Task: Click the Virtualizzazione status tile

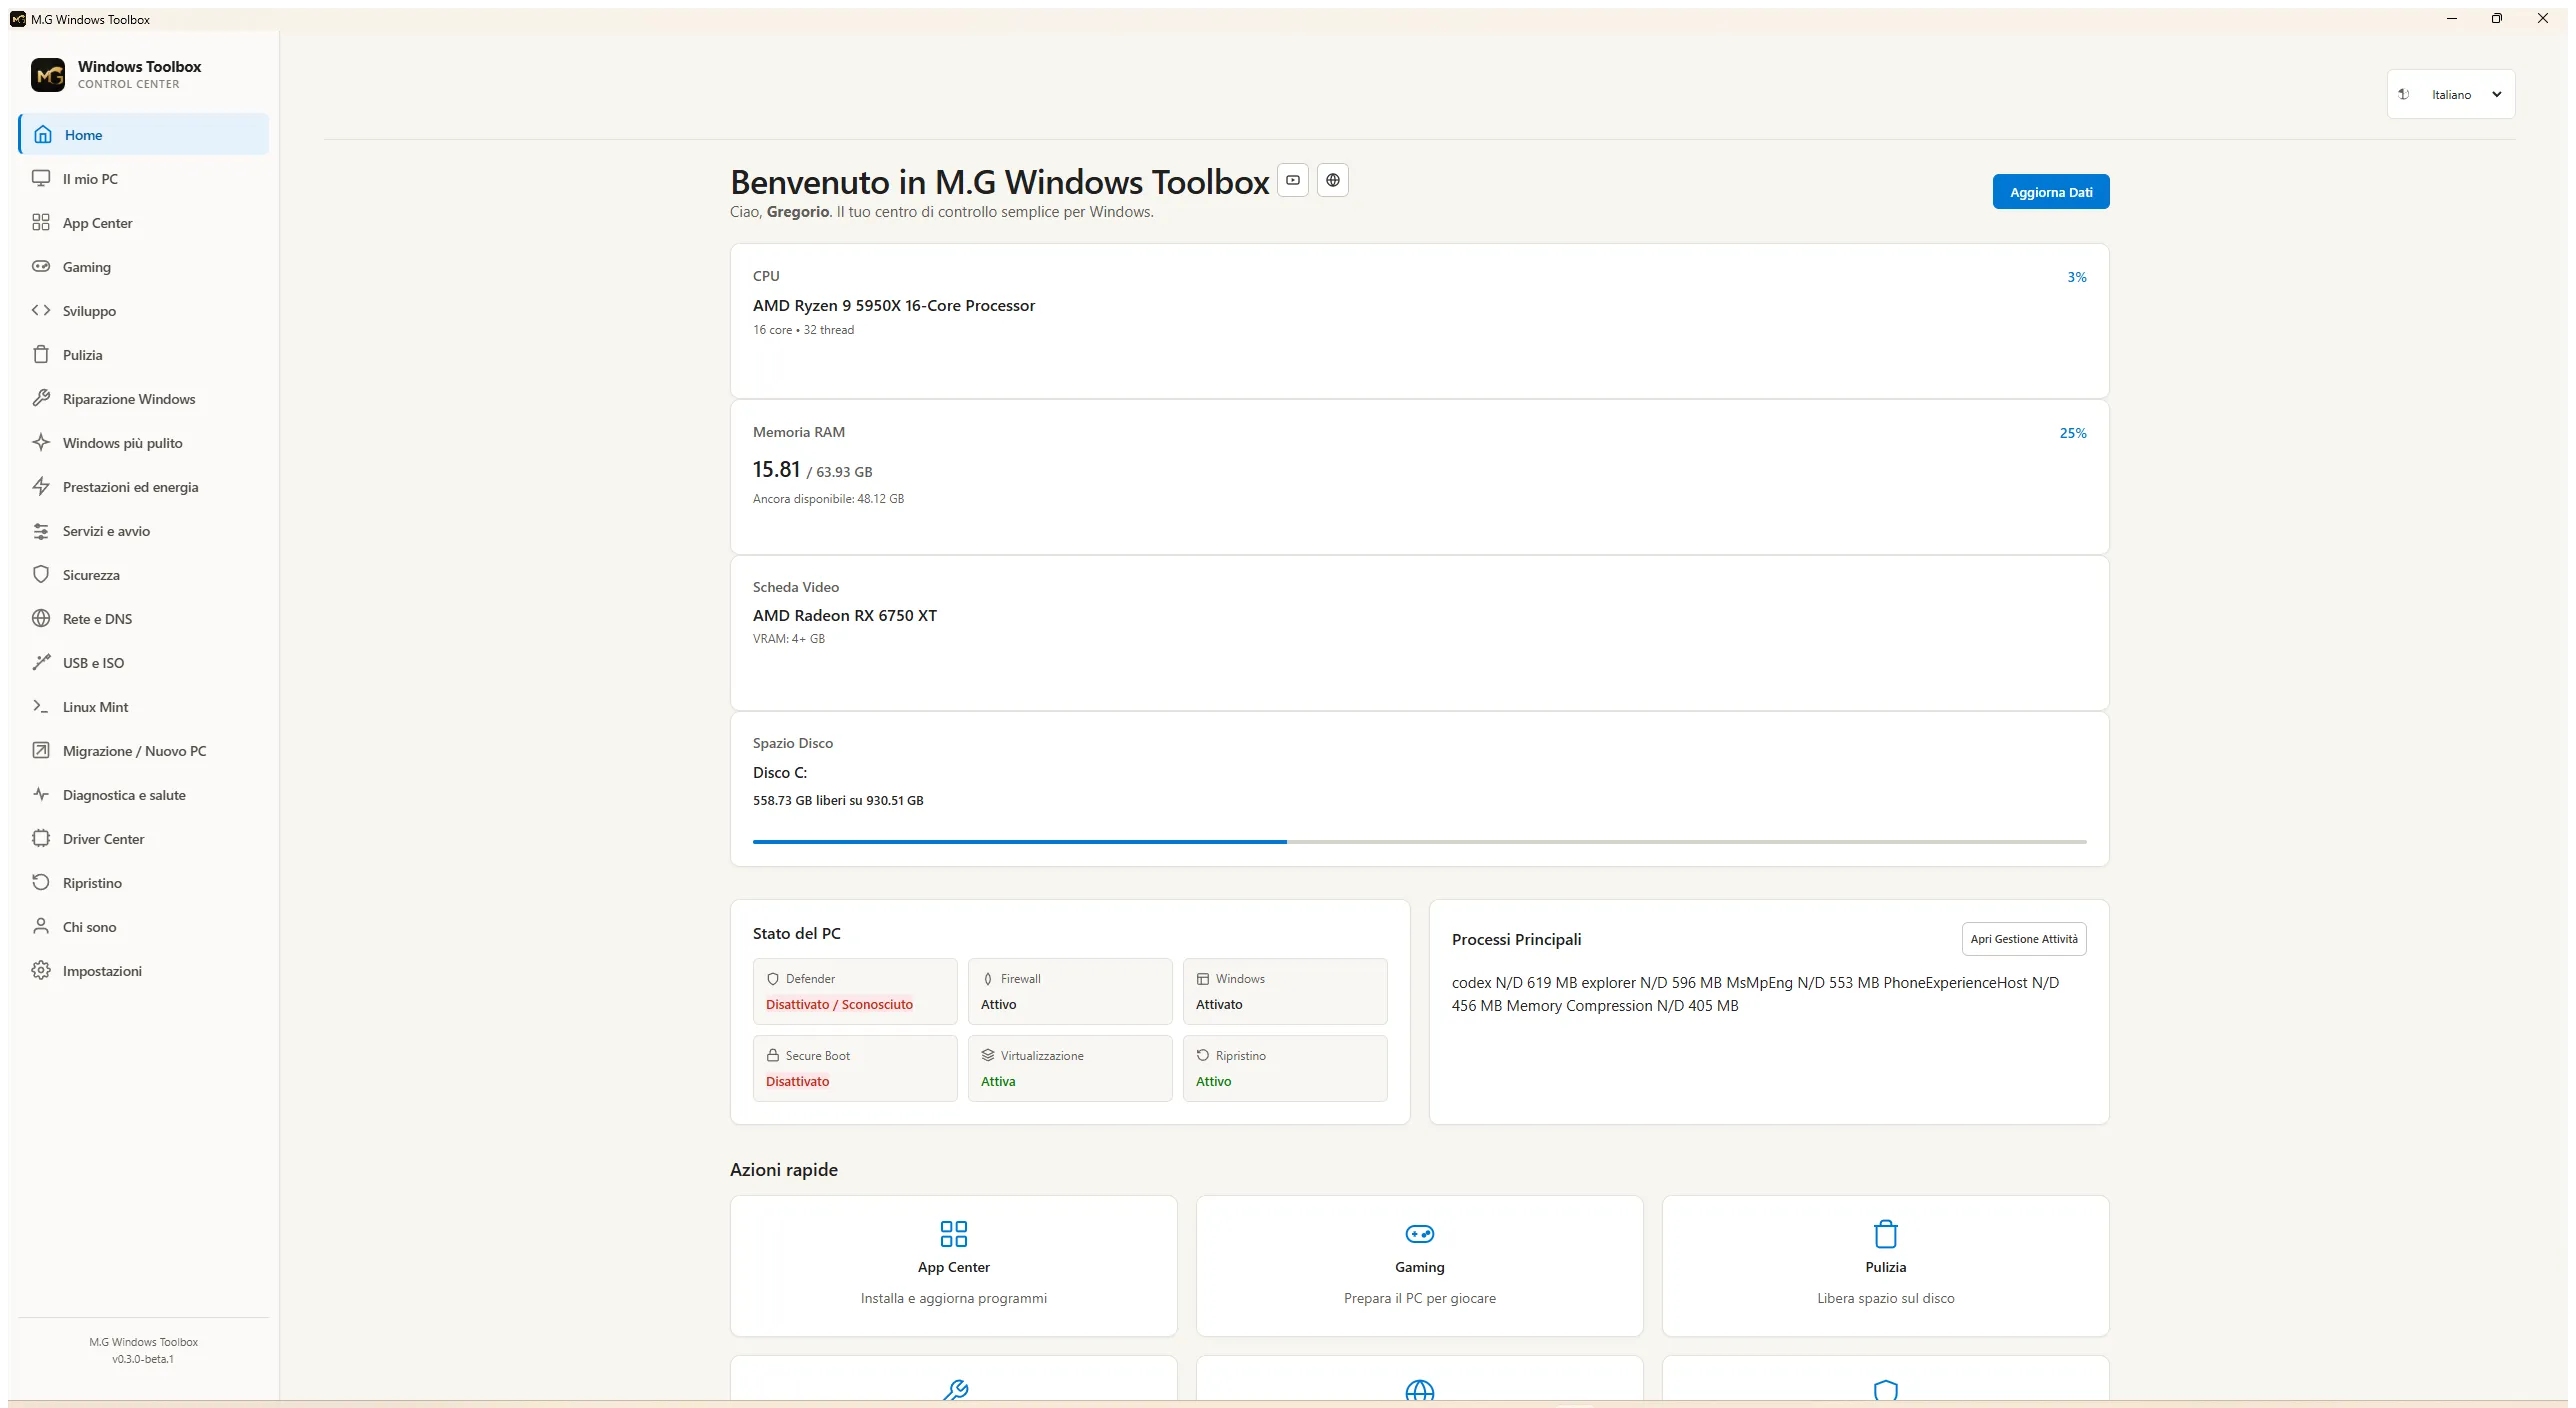Action: [x=1070, y=1068]
